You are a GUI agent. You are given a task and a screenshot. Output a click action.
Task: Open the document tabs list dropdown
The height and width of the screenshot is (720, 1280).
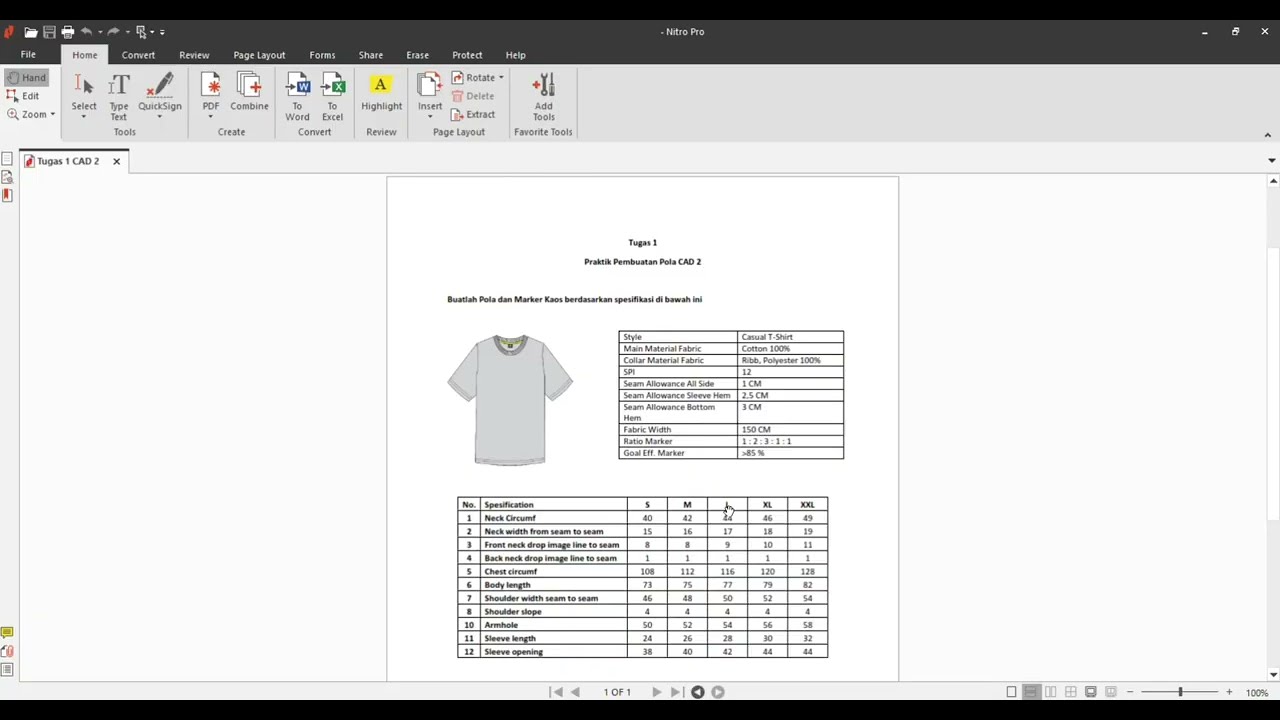click(x=1271, y=160)
